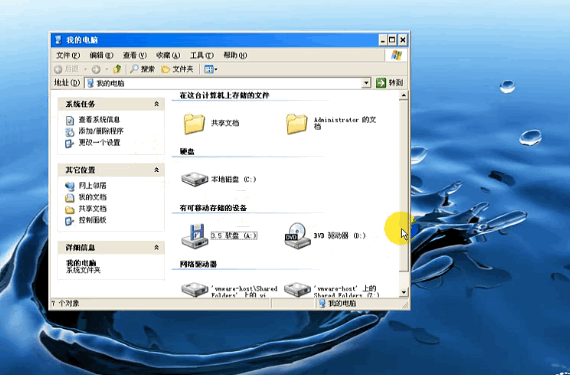Click the 后退 back arrow button
This screenshot has height=375, width=570.
click(66, 69)
